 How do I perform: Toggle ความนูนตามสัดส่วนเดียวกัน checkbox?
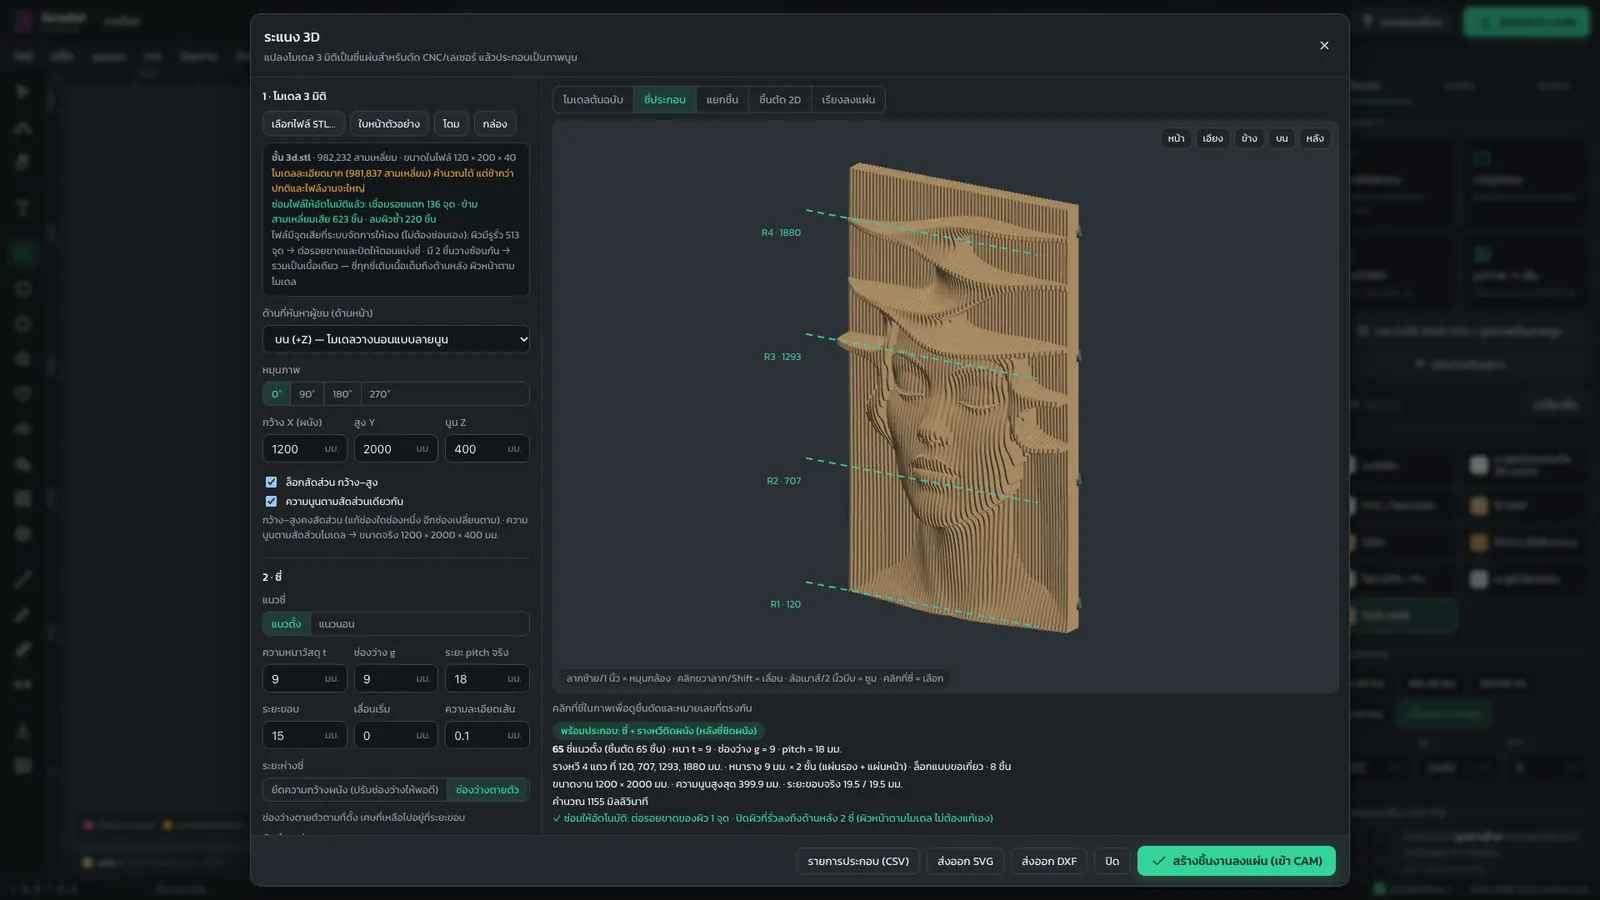coord(271,501)
